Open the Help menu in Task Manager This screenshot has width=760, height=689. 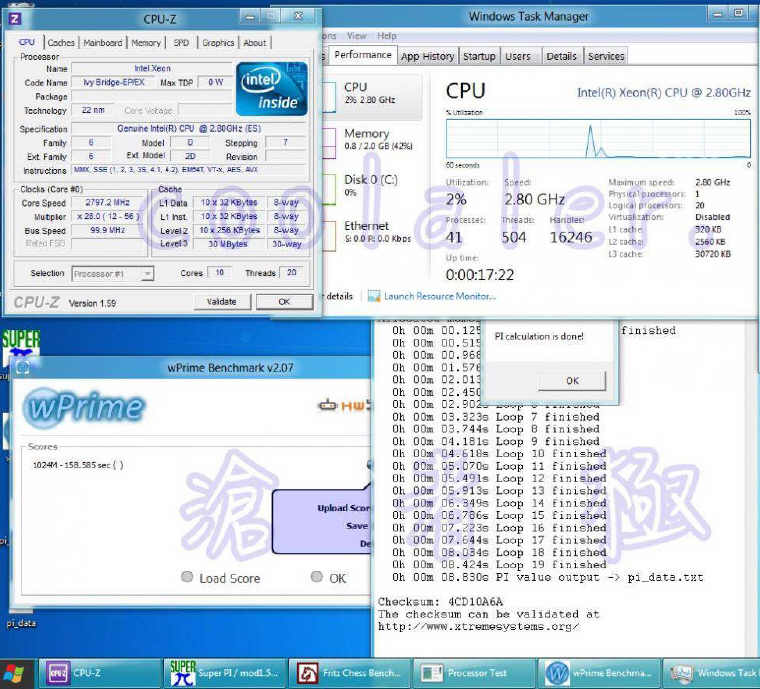click(387, 36)
